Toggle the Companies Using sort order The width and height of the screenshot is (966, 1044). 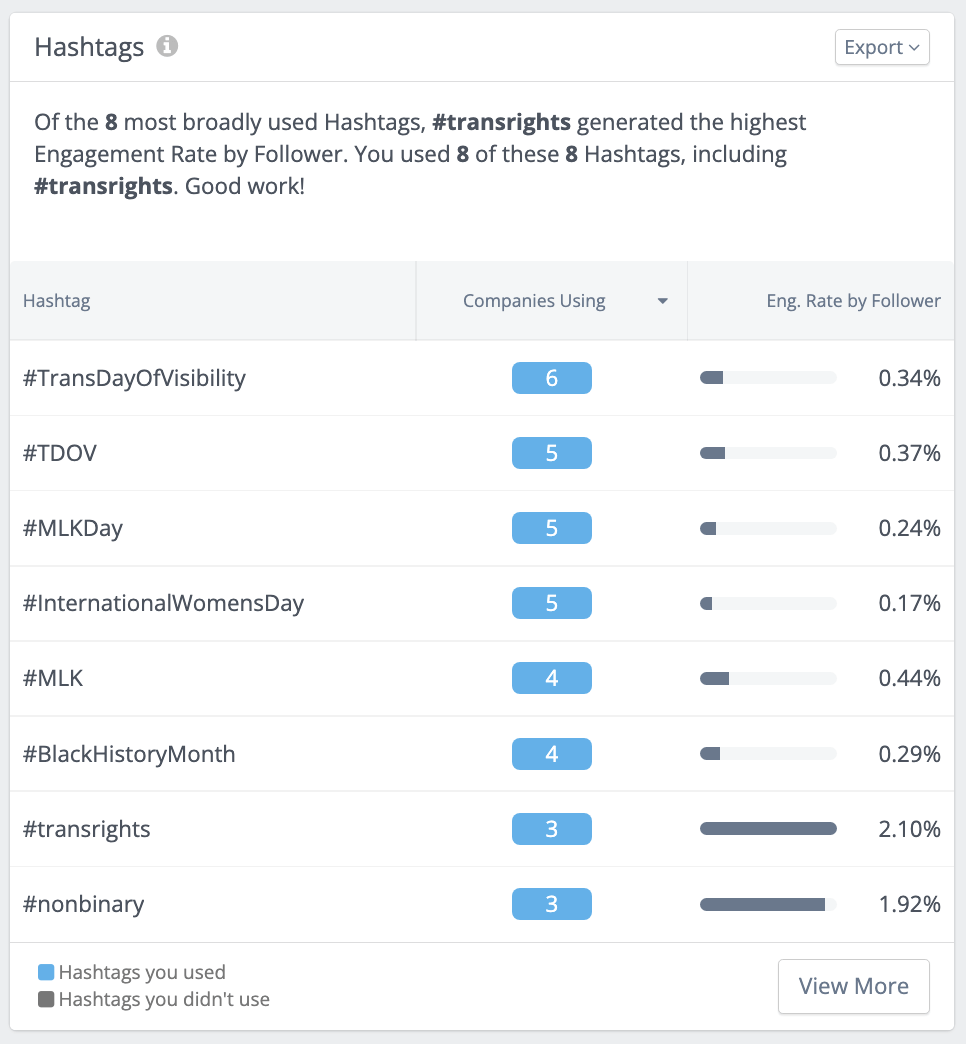[533, 300]
